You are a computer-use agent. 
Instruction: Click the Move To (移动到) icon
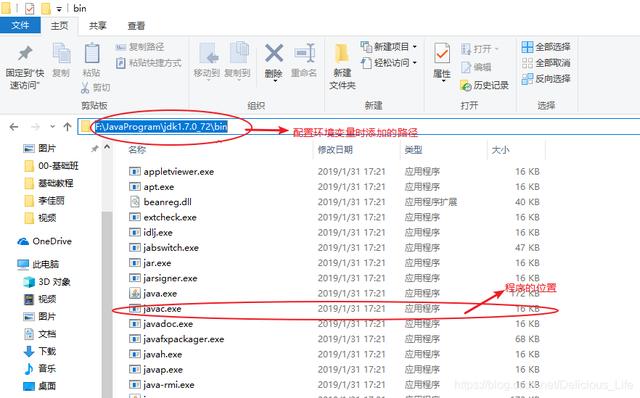[209, 54]
